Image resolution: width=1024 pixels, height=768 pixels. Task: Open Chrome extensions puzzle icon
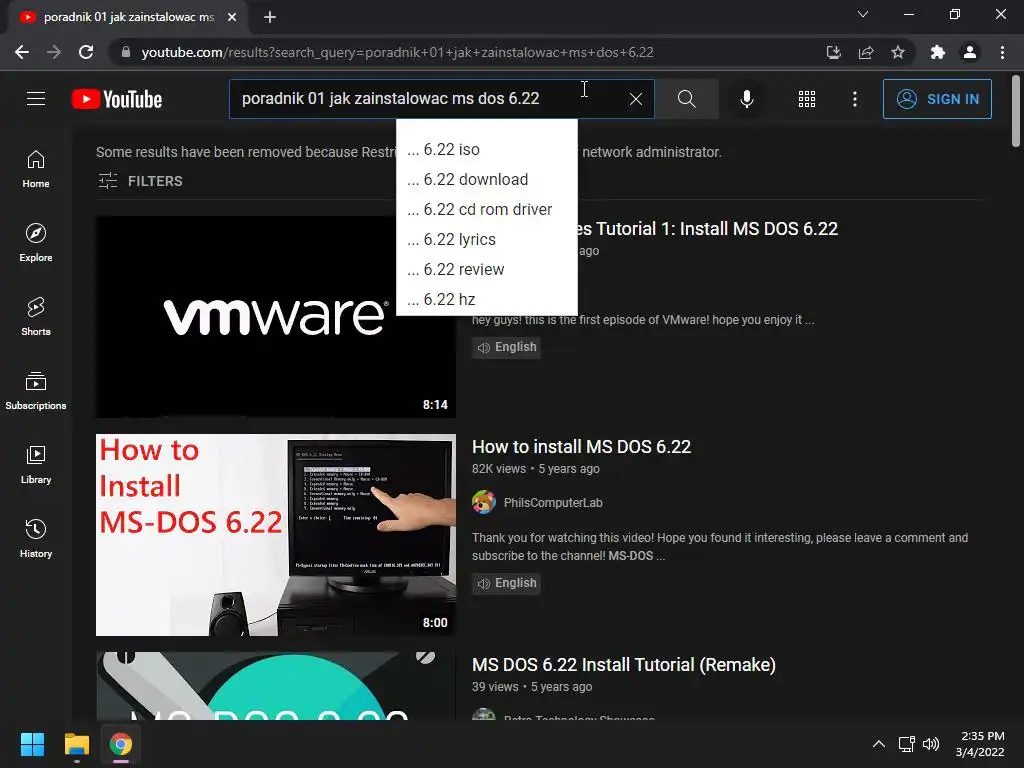pos(938,52)
